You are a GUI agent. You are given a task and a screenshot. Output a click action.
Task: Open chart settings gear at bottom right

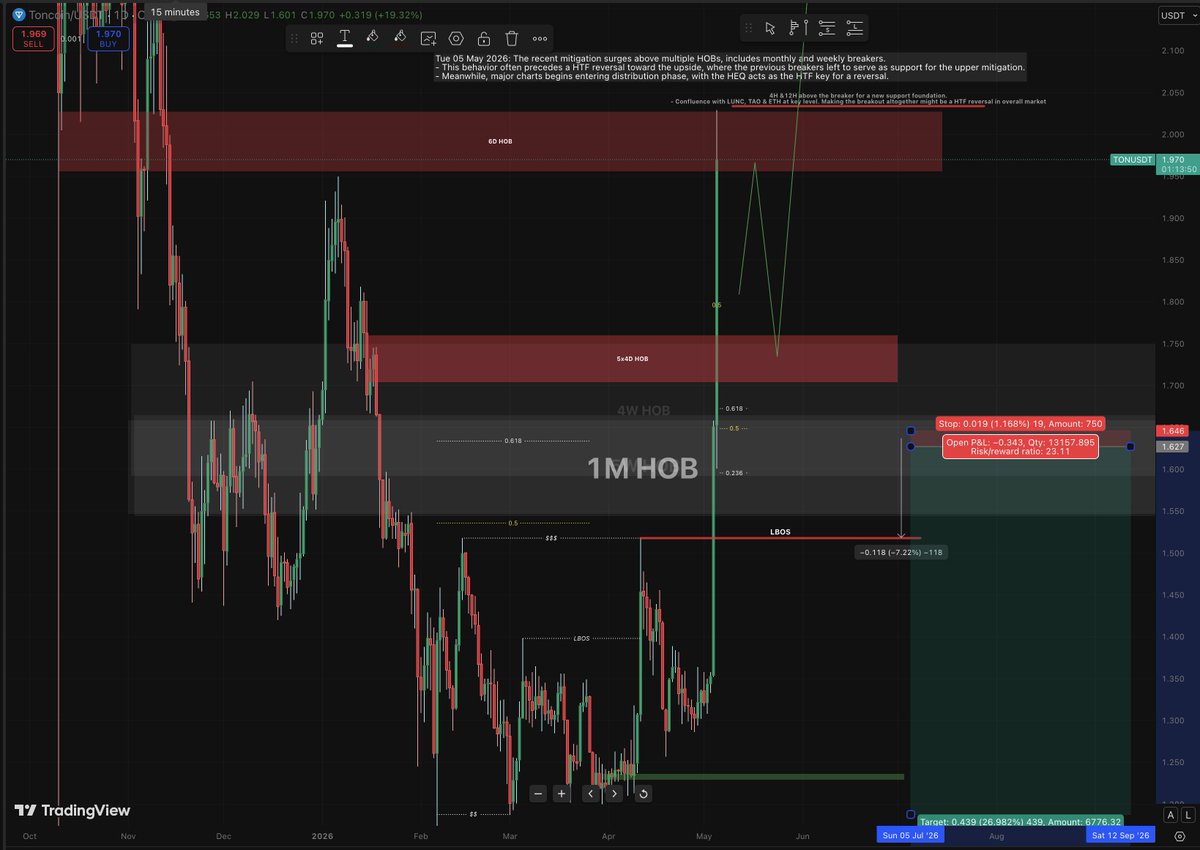pos(1180,835)
